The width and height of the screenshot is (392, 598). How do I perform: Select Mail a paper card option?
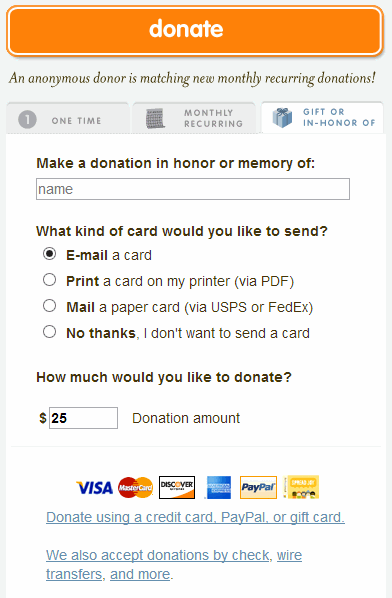50,305
